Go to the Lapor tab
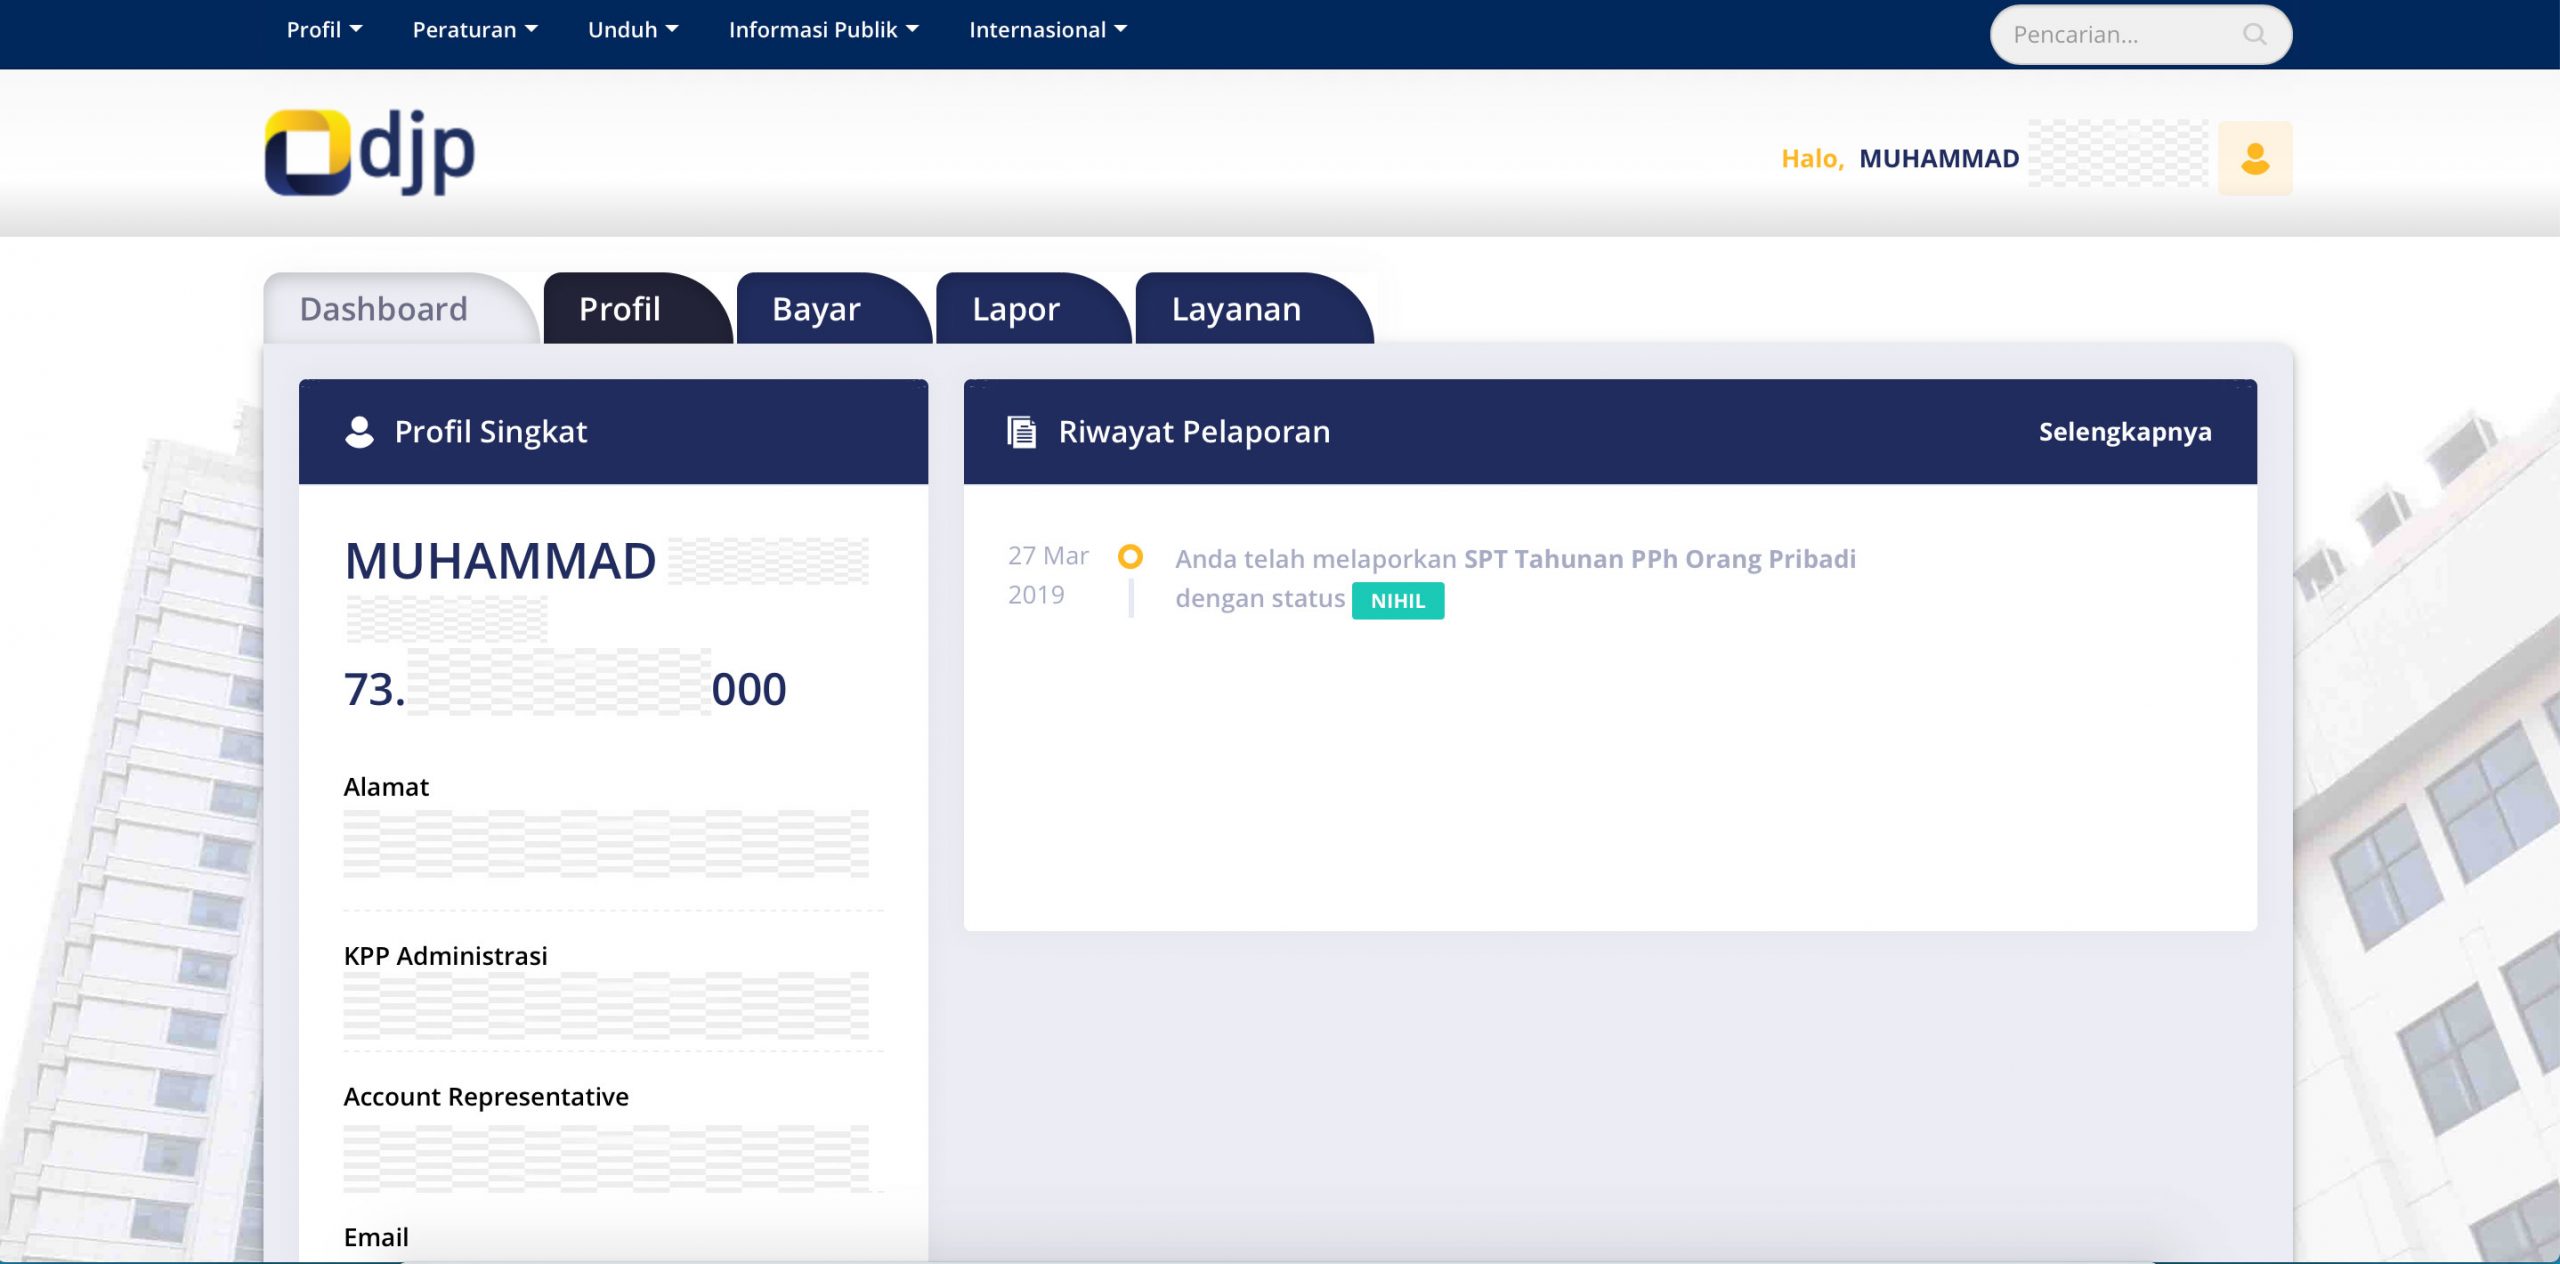The height and width of the screenshot is (1264, 2560). tap(1015, 309)
